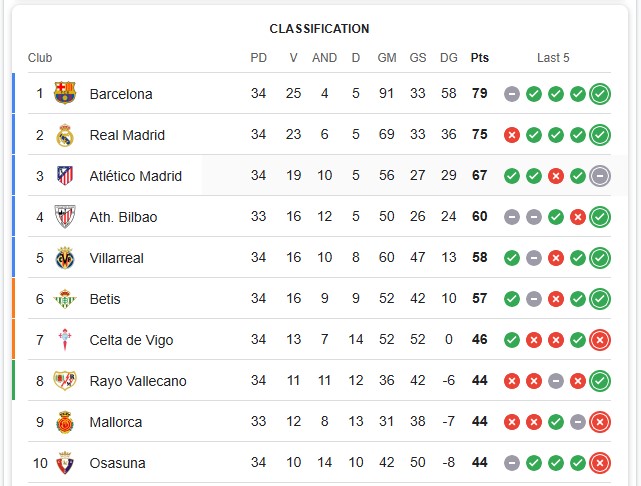Open the Villarreal team link
The width and height of the screenshot is (641, 486).
[117, 258]
